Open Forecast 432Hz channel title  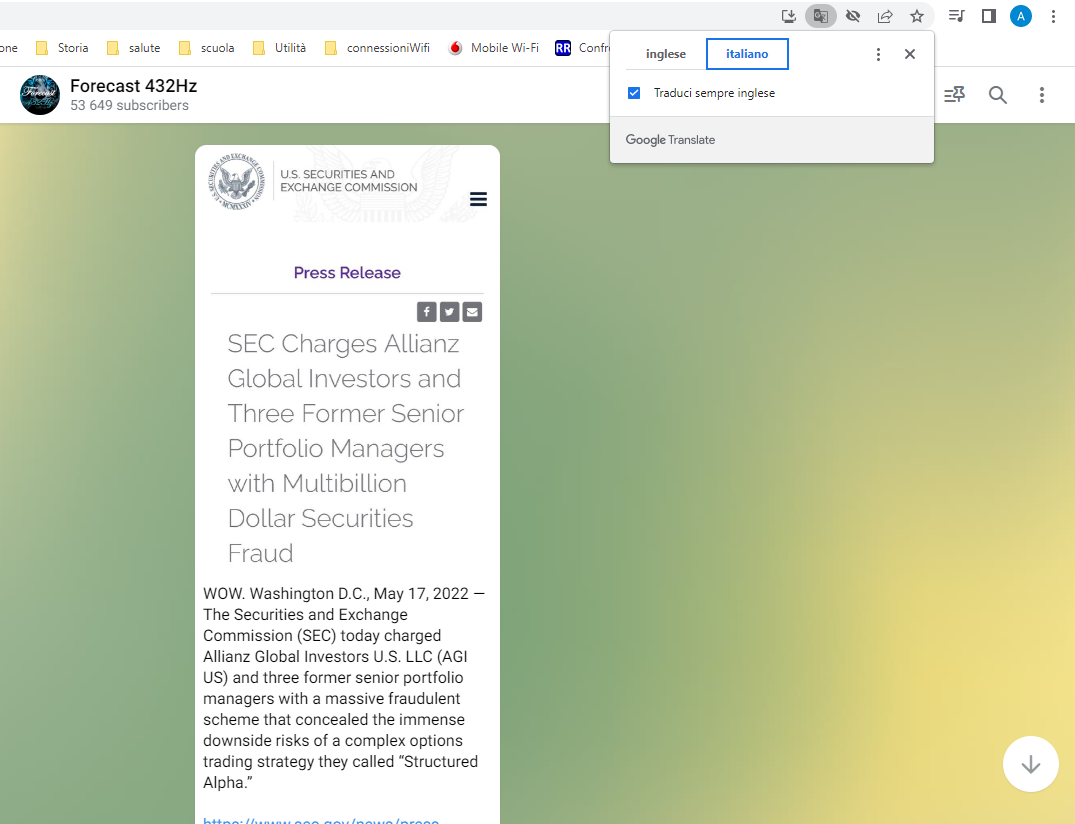point(134,86)
